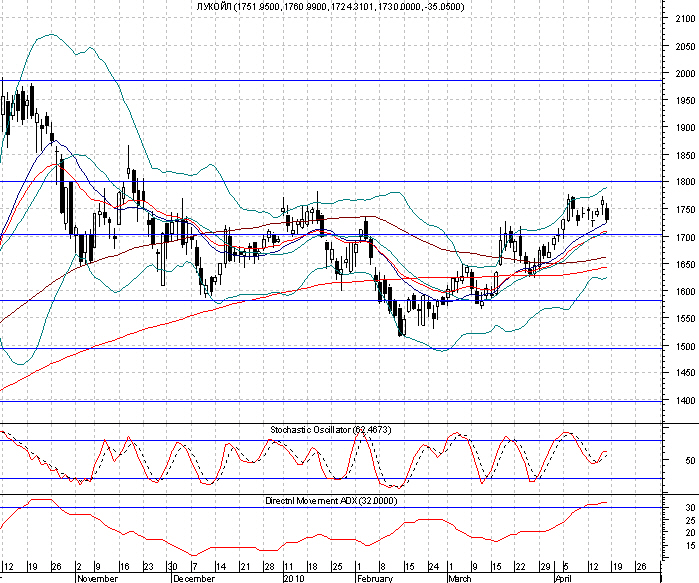Viewport: 699px width, 583px height.
Task: Select the November month label
Action: pyautogui.click(x=98, y=579)
